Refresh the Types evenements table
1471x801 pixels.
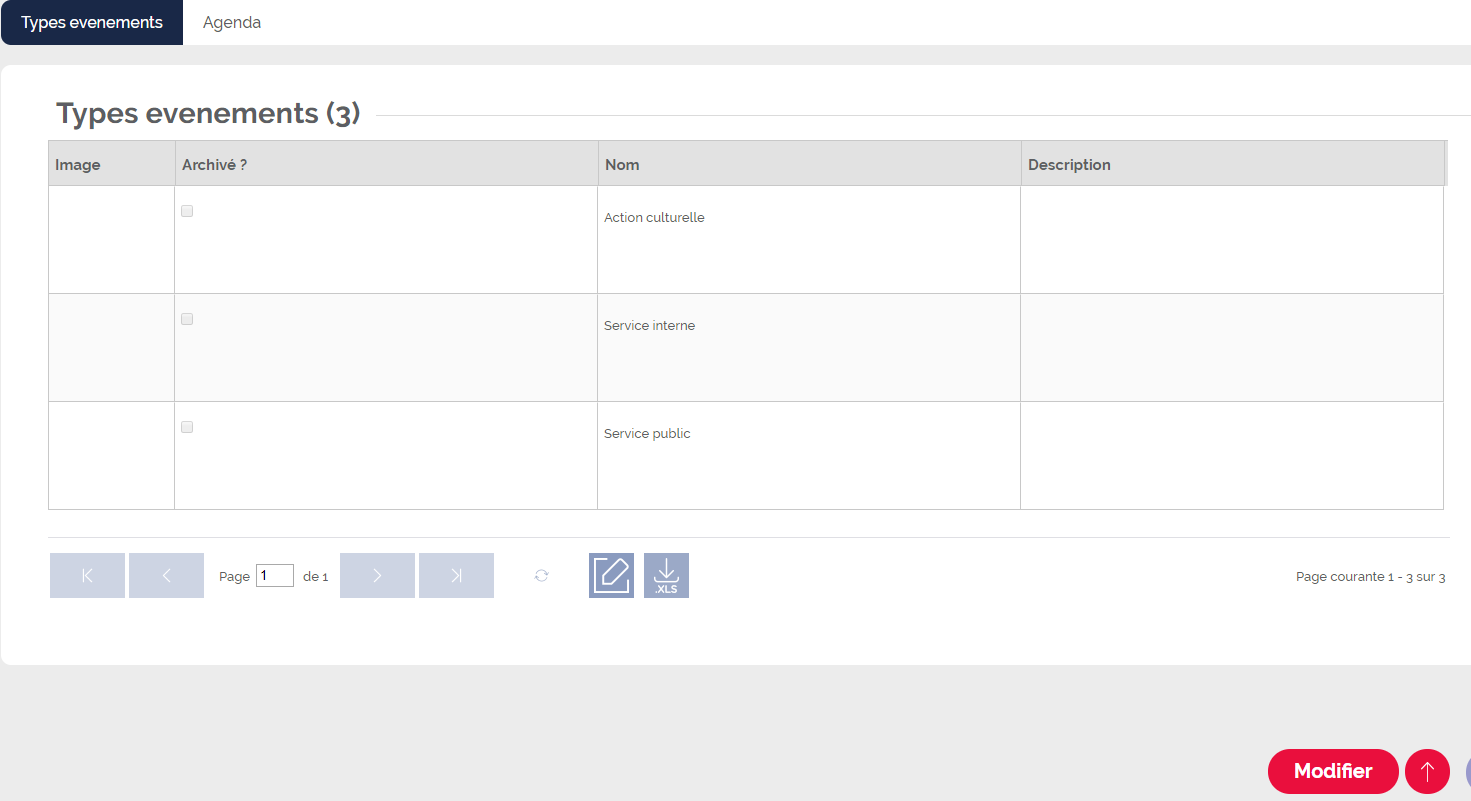coord(541,575)
